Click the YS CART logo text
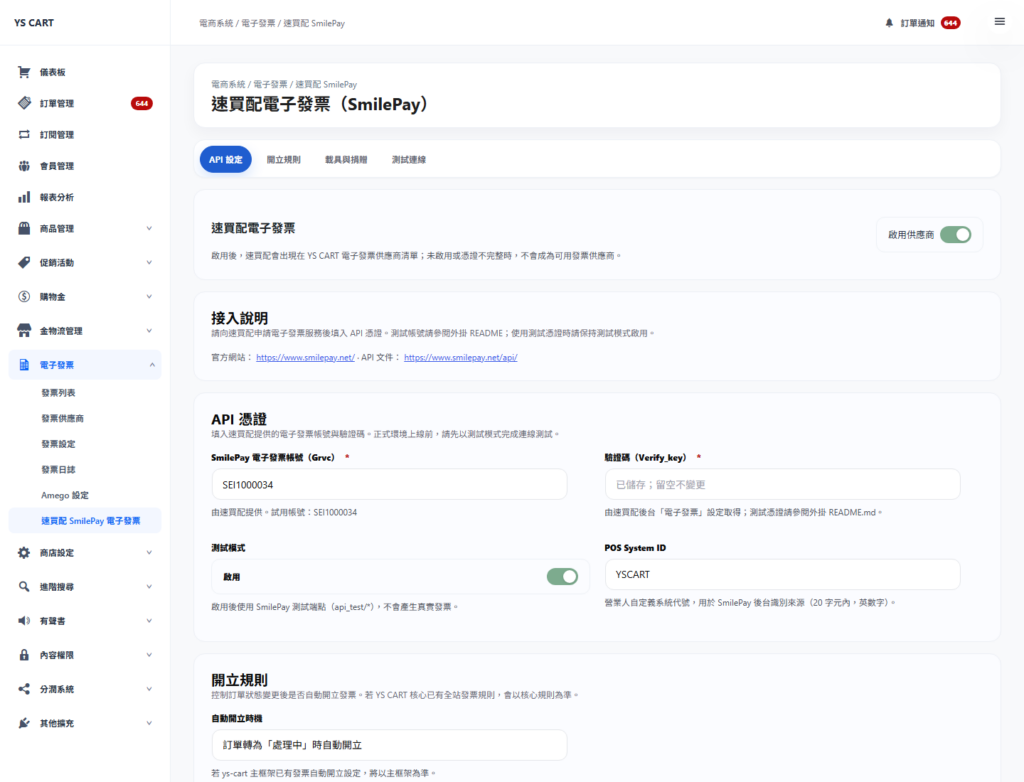 34,23
